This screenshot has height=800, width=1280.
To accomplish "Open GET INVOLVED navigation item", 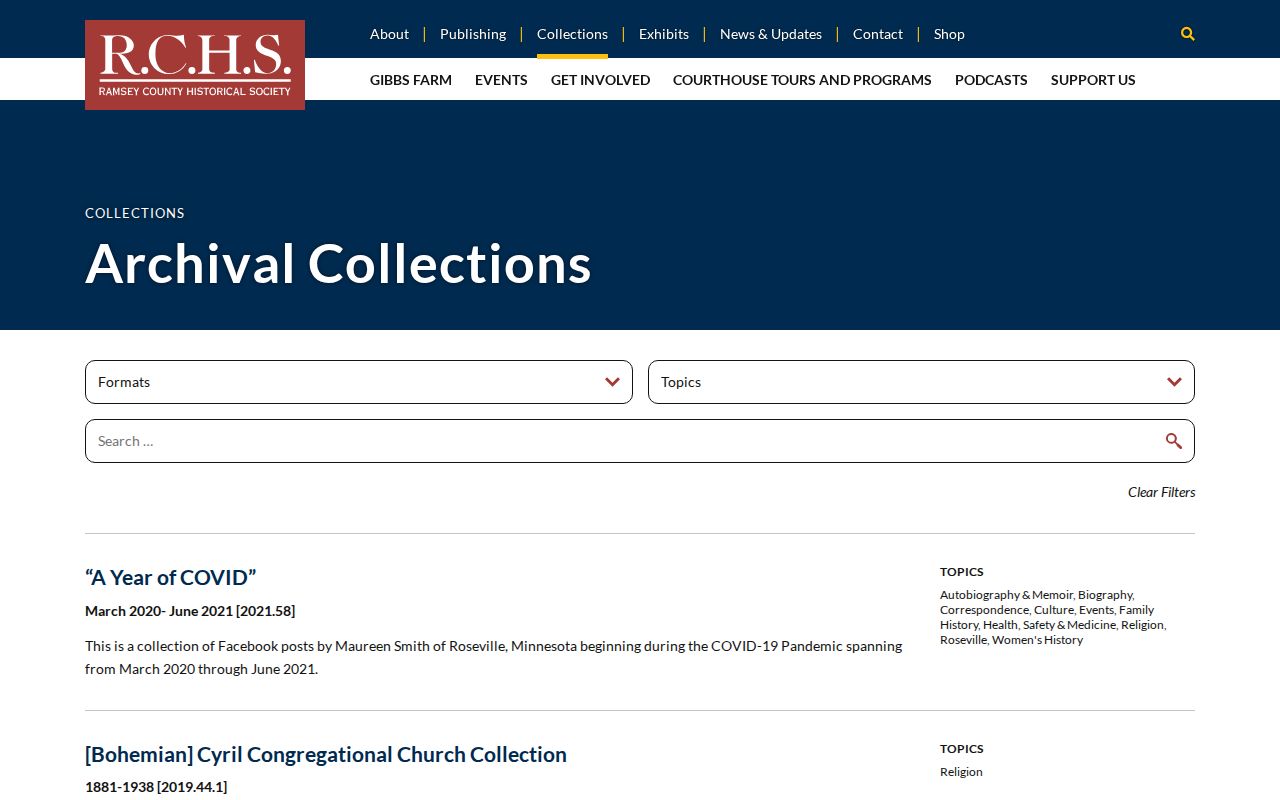I will [600, 80].
